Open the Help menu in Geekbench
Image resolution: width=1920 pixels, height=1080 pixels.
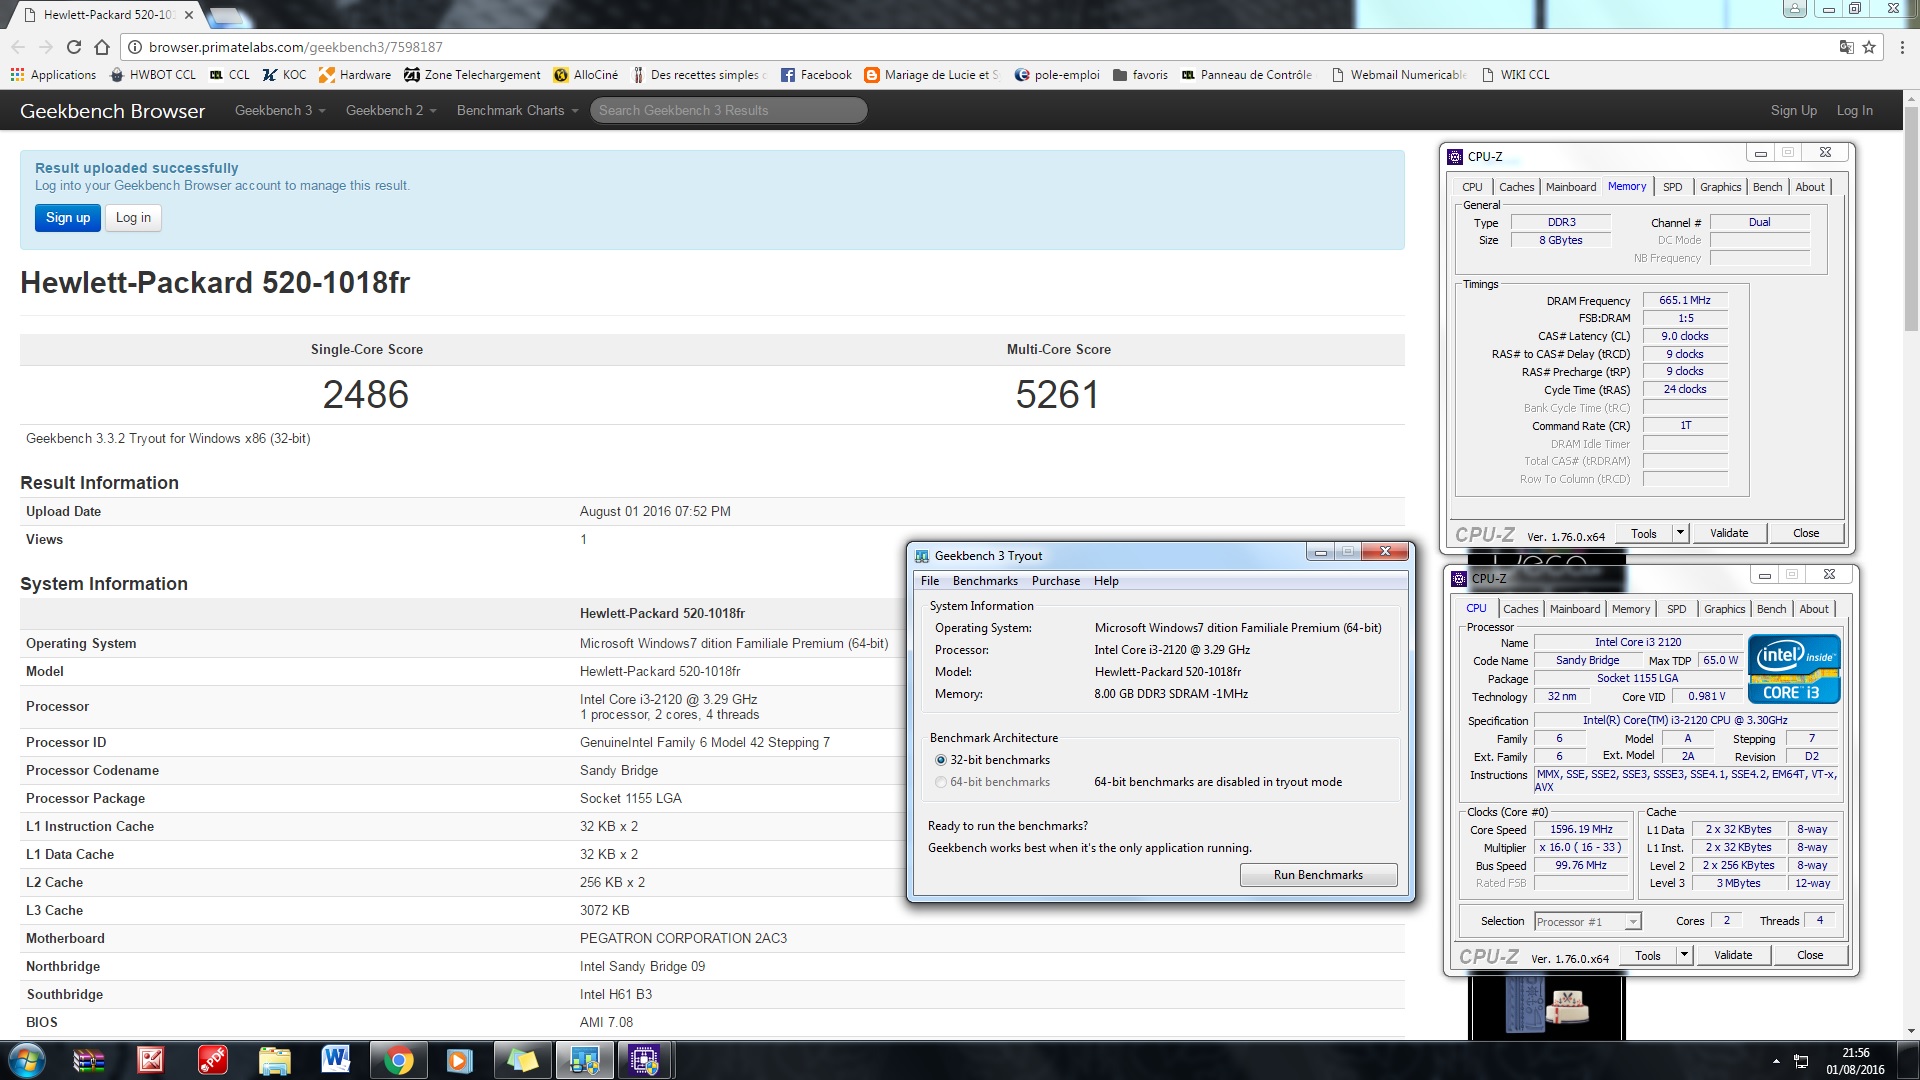click(x=1106, y=581)
